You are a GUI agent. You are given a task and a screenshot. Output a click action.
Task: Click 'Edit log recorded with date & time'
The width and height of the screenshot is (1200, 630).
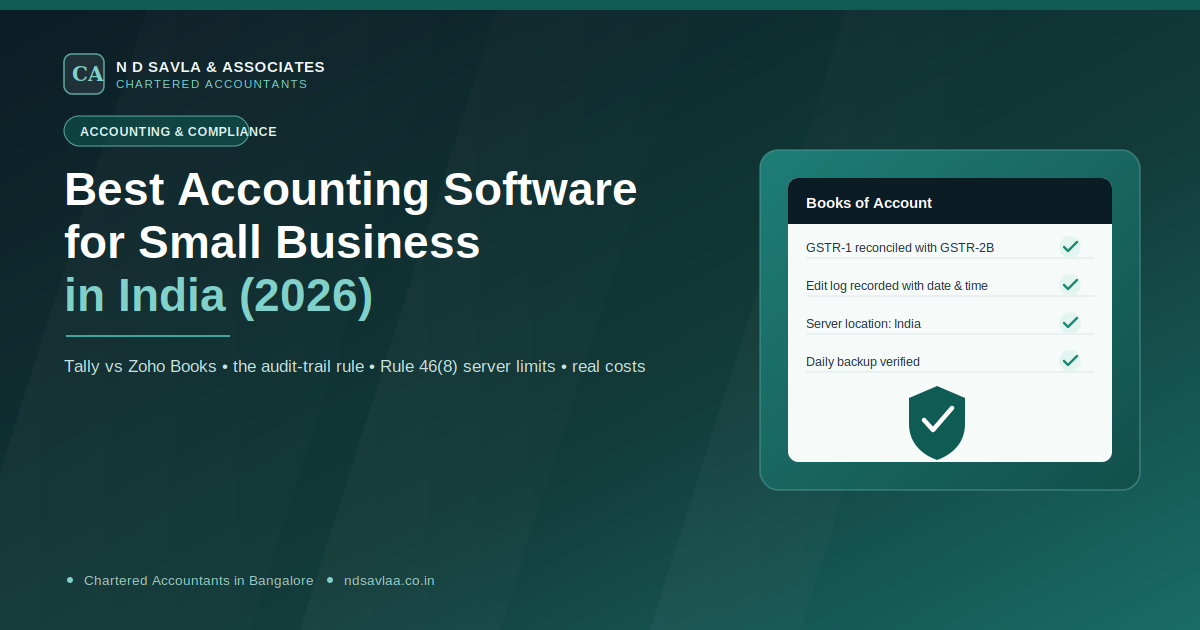pyautogui.click(x=897, y=286)
